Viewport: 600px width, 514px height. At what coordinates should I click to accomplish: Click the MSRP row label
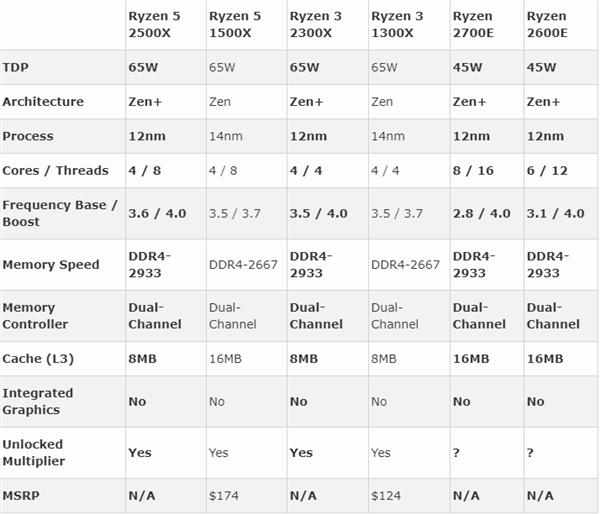click(x=22, y=495)
